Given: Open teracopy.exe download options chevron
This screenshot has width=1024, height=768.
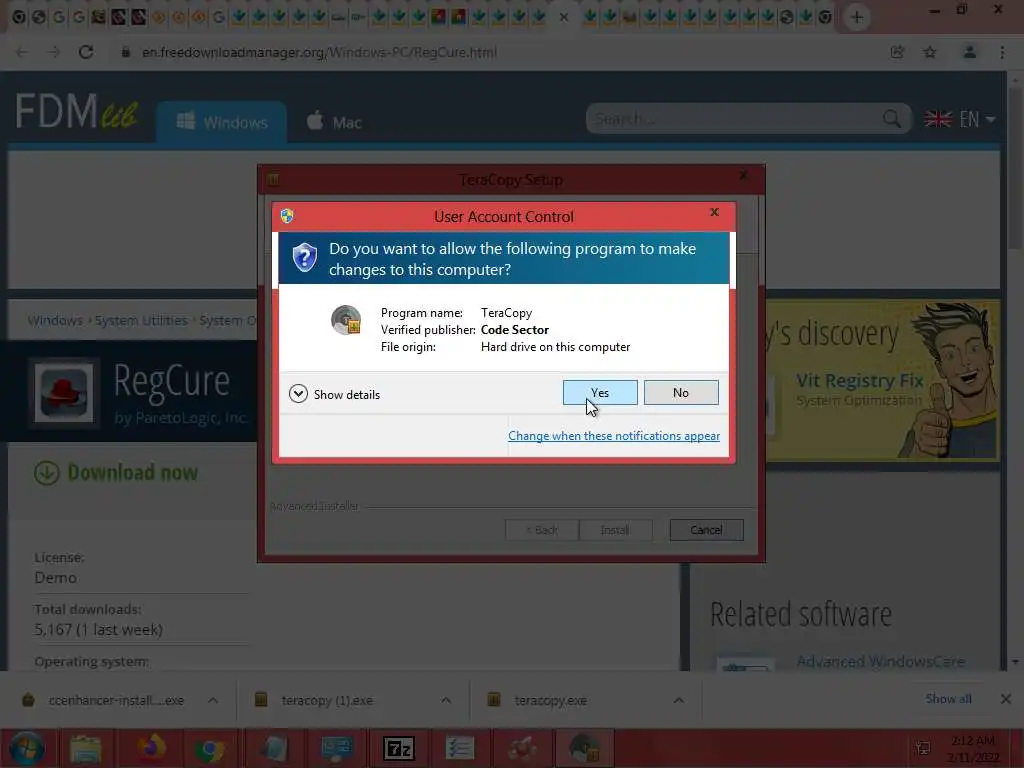Looking at the screenshot, I should (x=679, y=700).
